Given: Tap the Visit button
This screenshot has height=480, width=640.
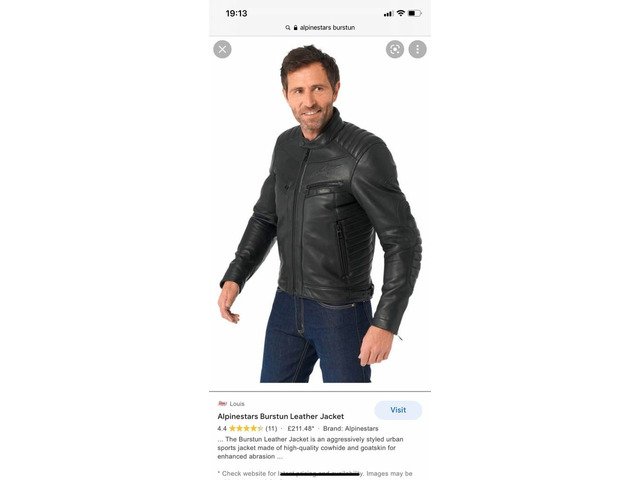Looking at the screenshot, I should coord(398,410).
